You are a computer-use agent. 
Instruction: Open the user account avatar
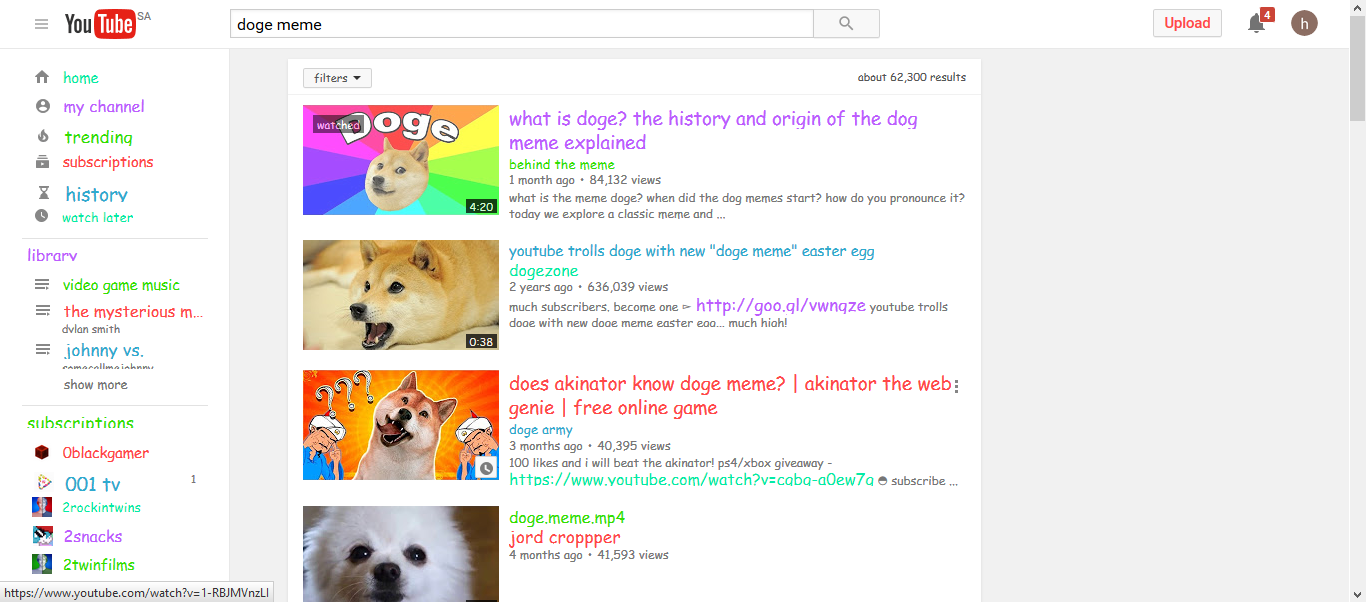tap(1304, 23)
